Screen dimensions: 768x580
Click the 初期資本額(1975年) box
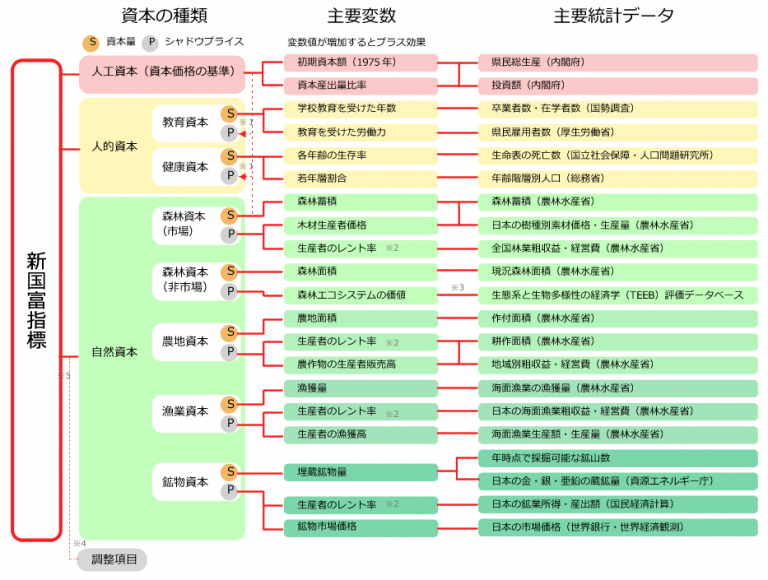361,63
